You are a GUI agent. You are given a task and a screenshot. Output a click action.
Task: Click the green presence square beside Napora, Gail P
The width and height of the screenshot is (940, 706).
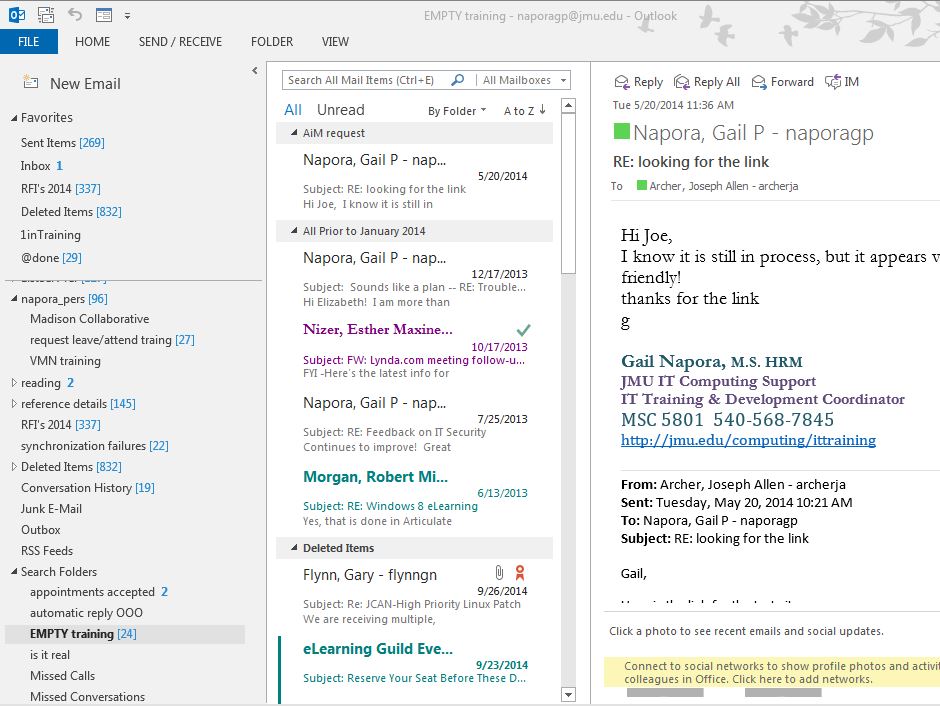(x=622, y=131)
